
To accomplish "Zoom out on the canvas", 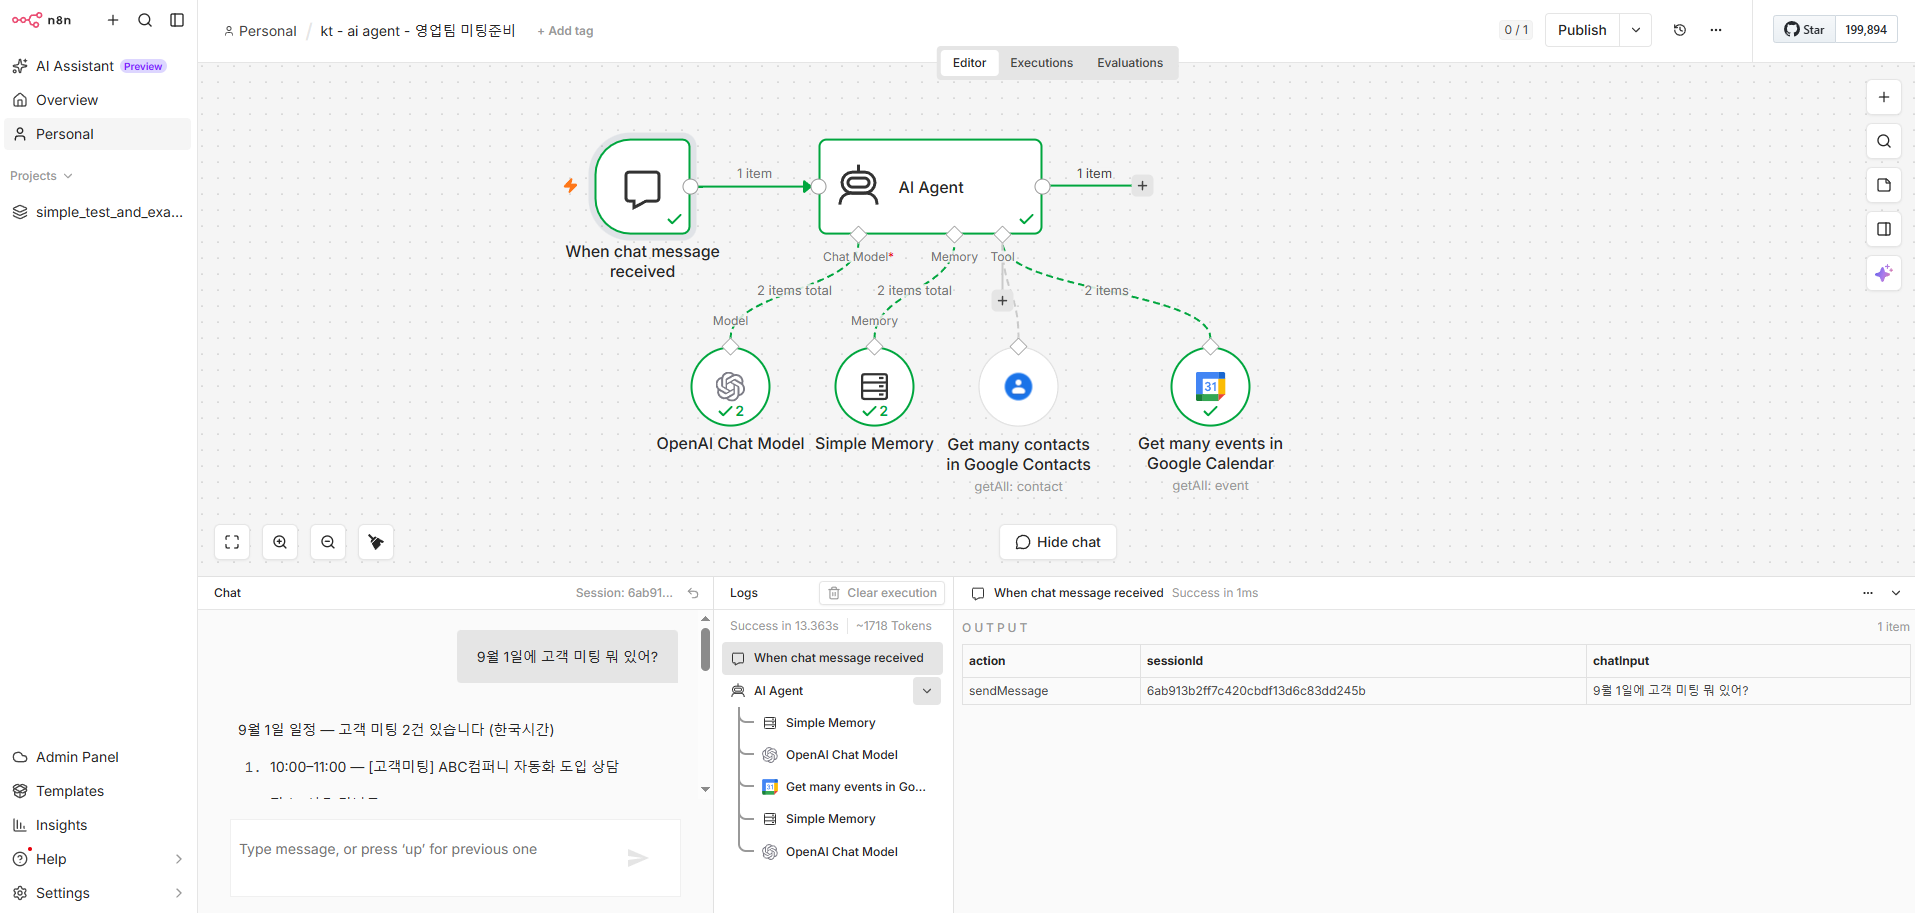I will point(328,542).
